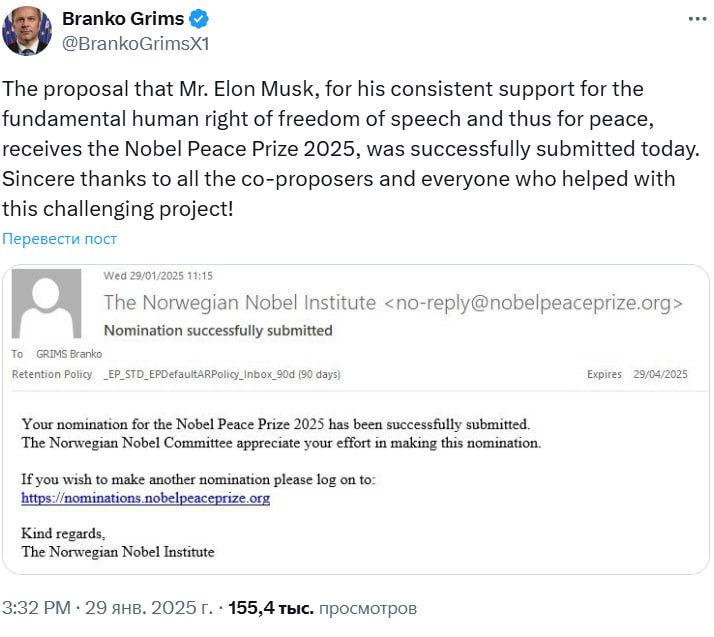Screen dimensions: 714x637
Task: Click the gray sender placeholder avatar in email
Action: (x=46, y=304)
